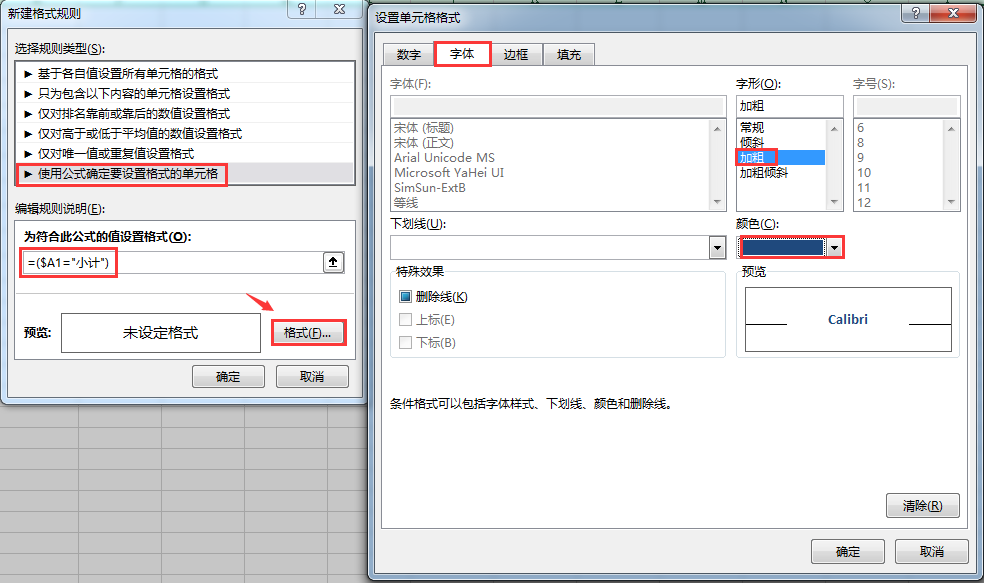Select font size 8
The height and width of the screenshot is (583, 984).
tap(860, 142)
